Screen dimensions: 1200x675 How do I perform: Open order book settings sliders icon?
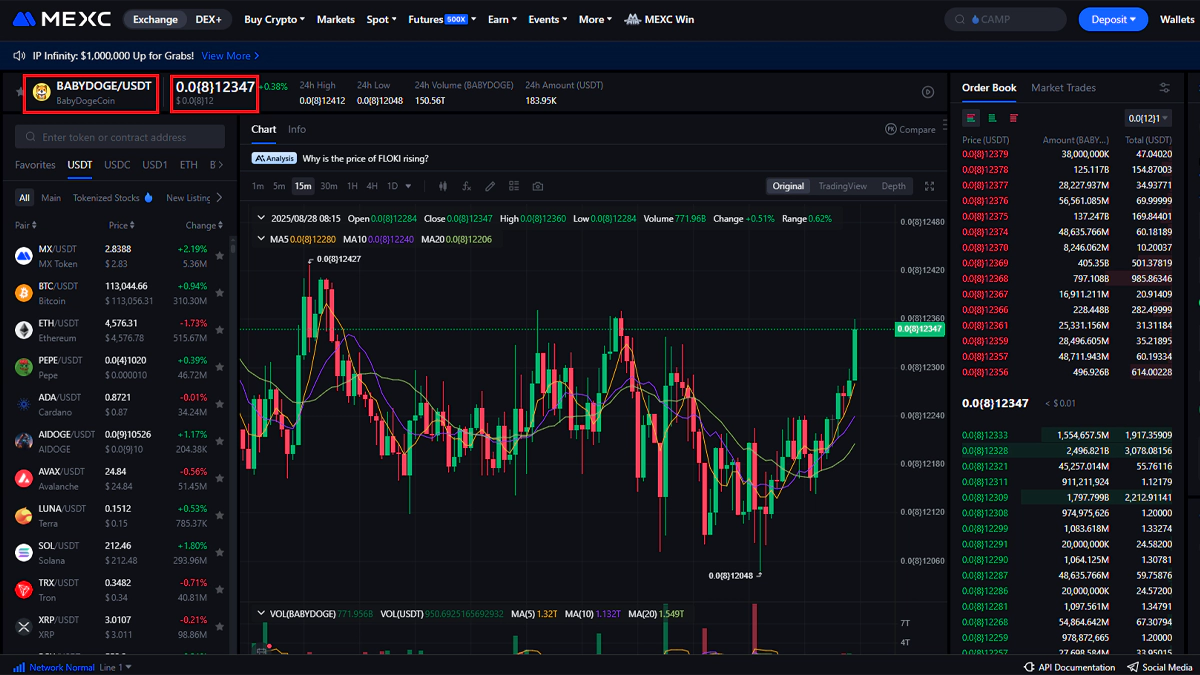(x=1165, y=88)
